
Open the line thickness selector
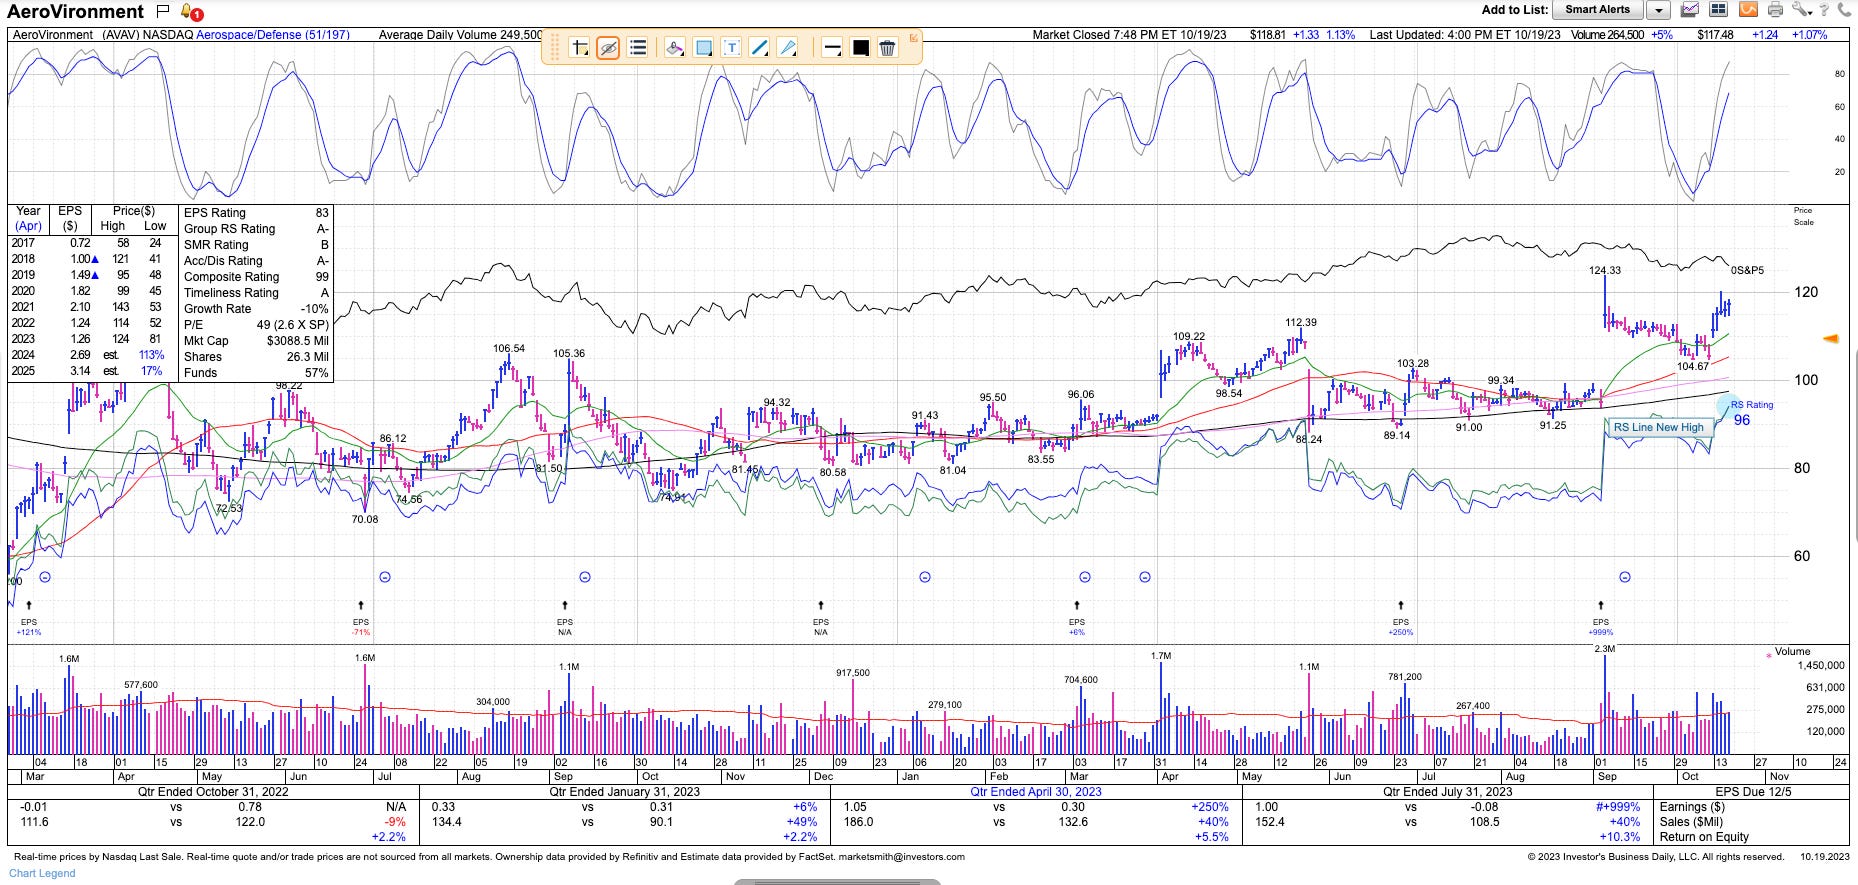pyautogui.click(x=832, y=48)
